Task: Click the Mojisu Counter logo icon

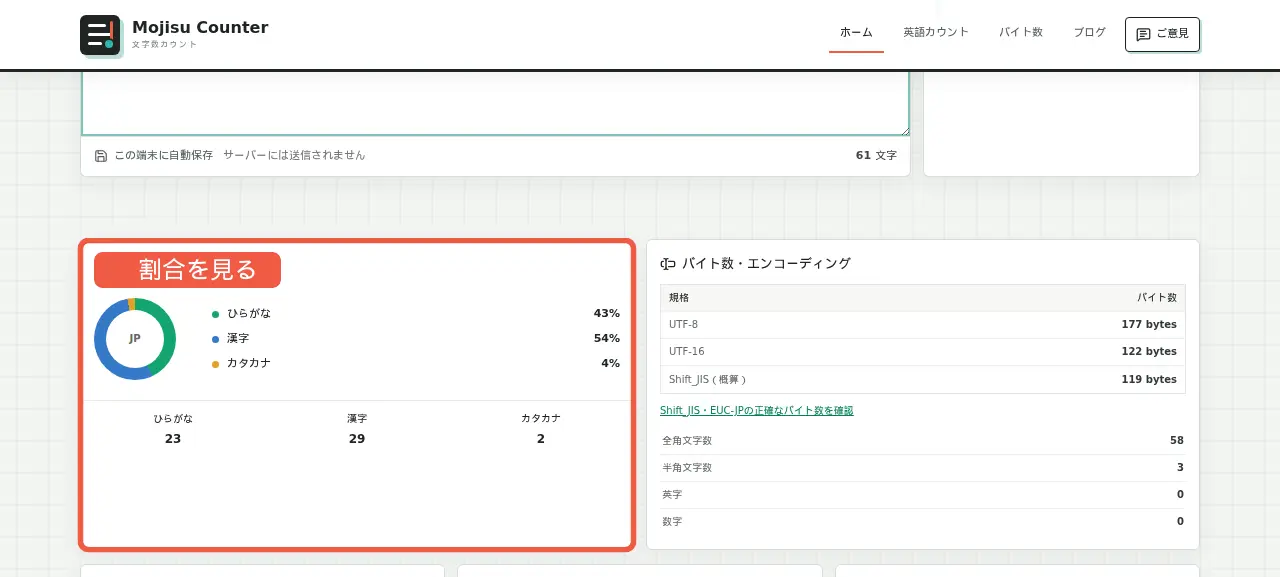Action: 100,35
